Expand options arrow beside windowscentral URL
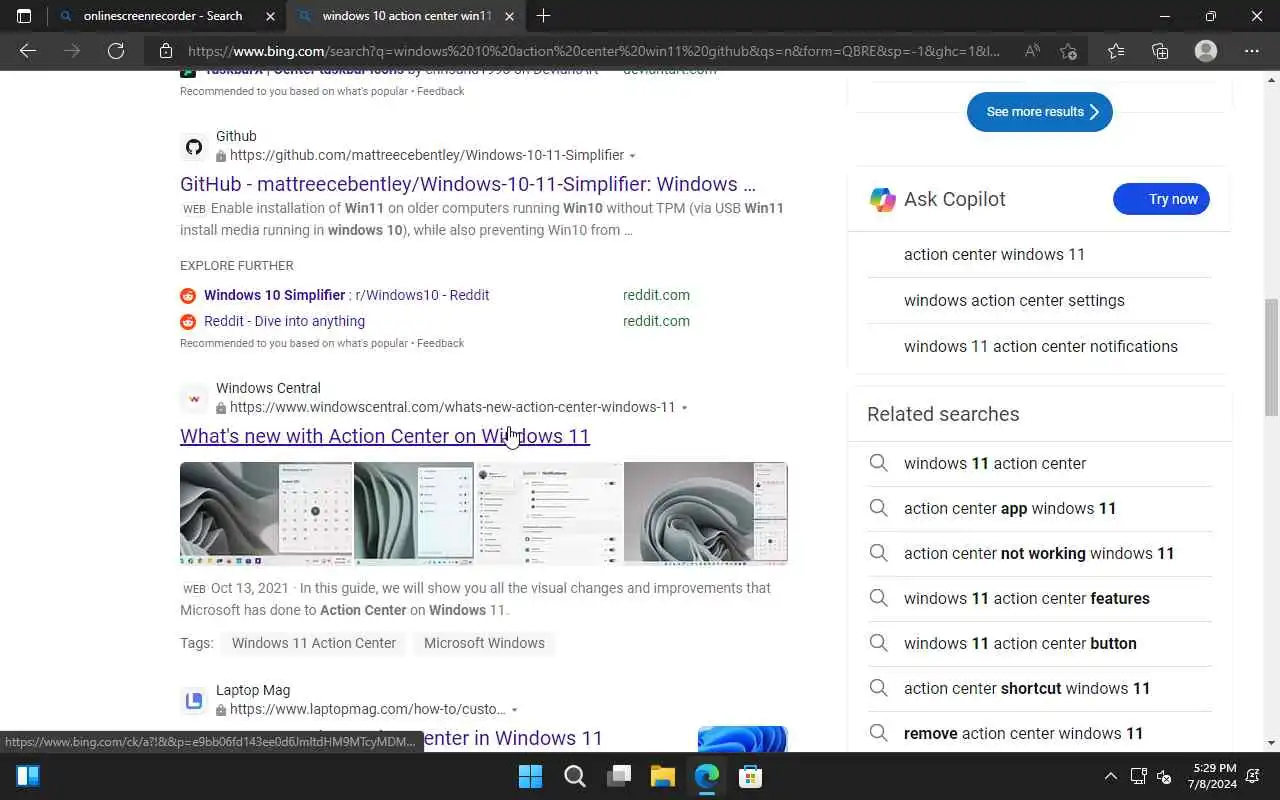1280x800 pixels. pyautogui.click(x=684, y=408)
